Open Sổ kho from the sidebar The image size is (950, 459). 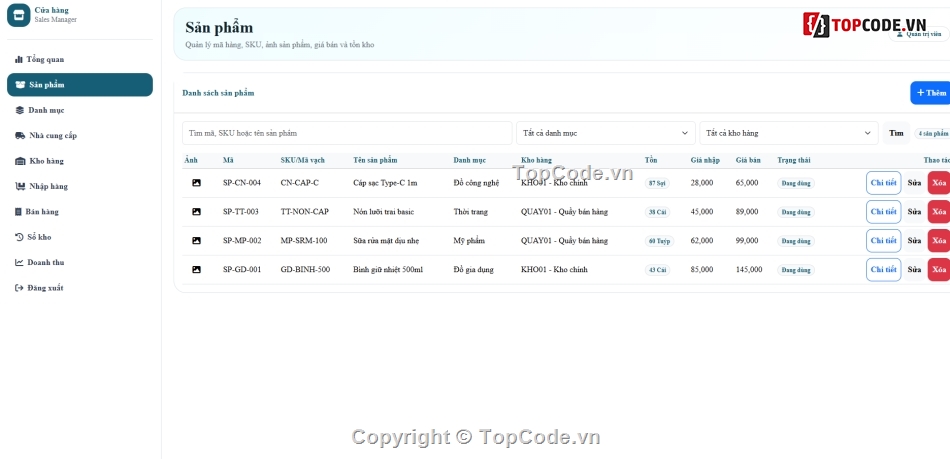coord(80,237)
